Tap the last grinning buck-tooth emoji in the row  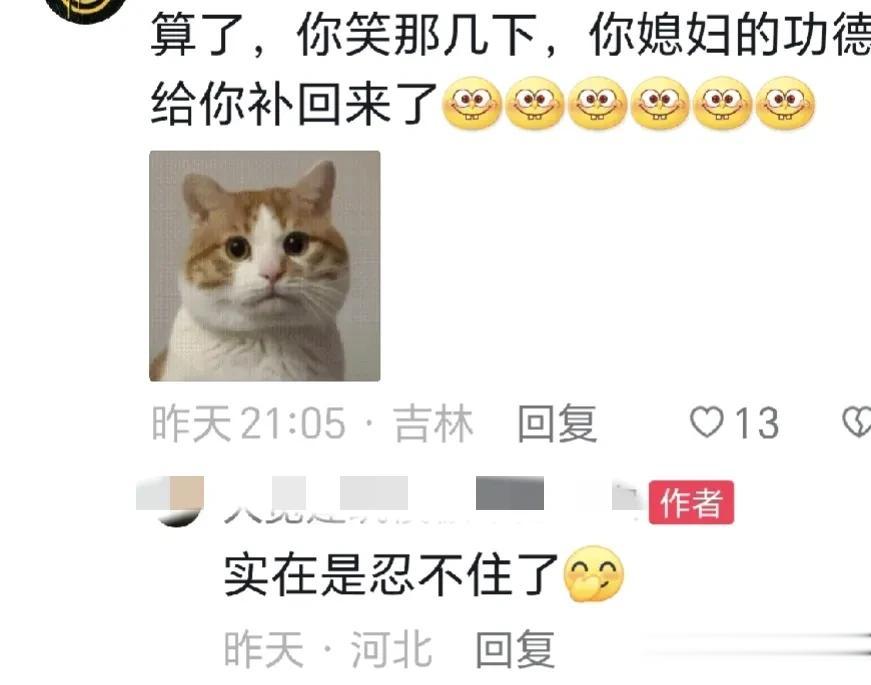pyautogui.click(x=785, y=103)
